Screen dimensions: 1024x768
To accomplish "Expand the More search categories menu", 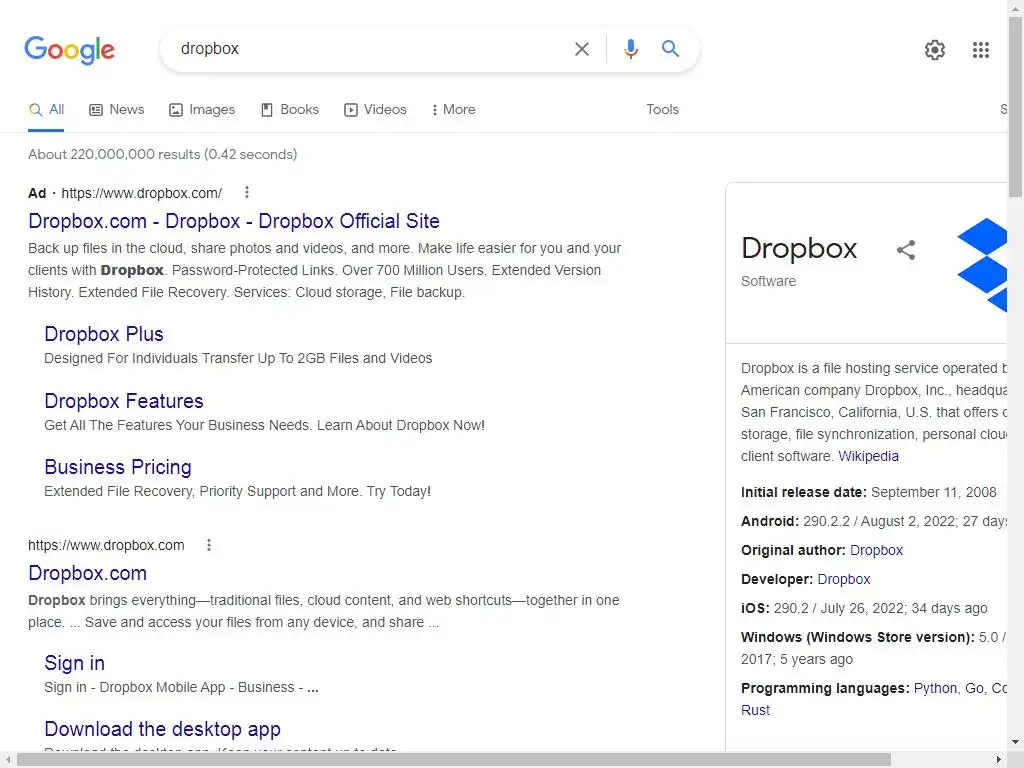I will tap(453, 110).
